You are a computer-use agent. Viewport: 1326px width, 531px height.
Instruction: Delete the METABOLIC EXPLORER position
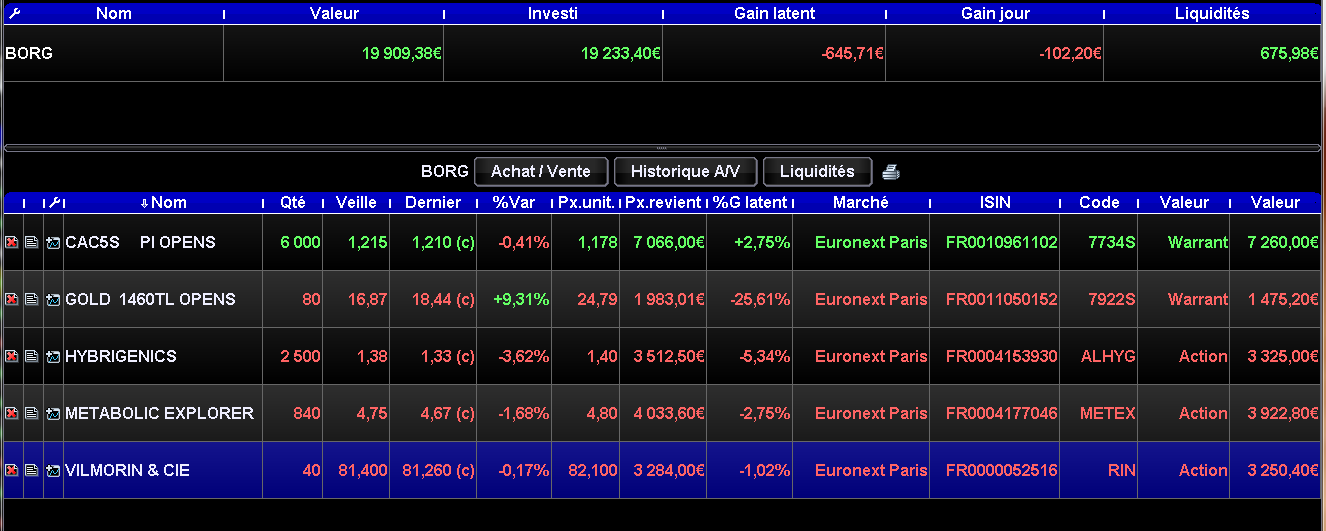tap(12, 413)
